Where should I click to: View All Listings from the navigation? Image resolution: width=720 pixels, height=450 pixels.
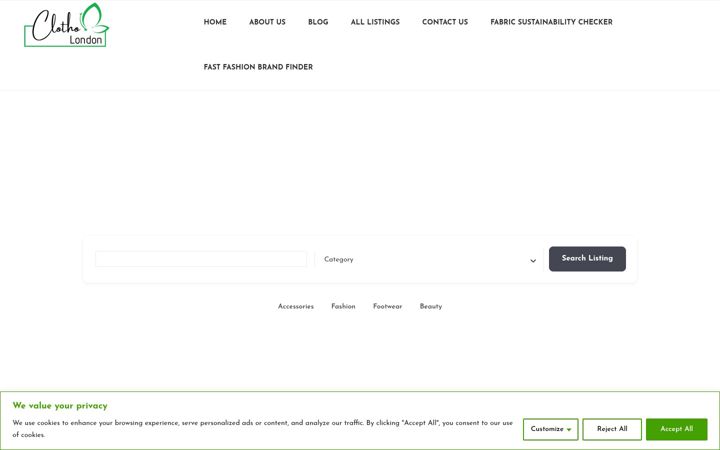click(x=375, y=22)
